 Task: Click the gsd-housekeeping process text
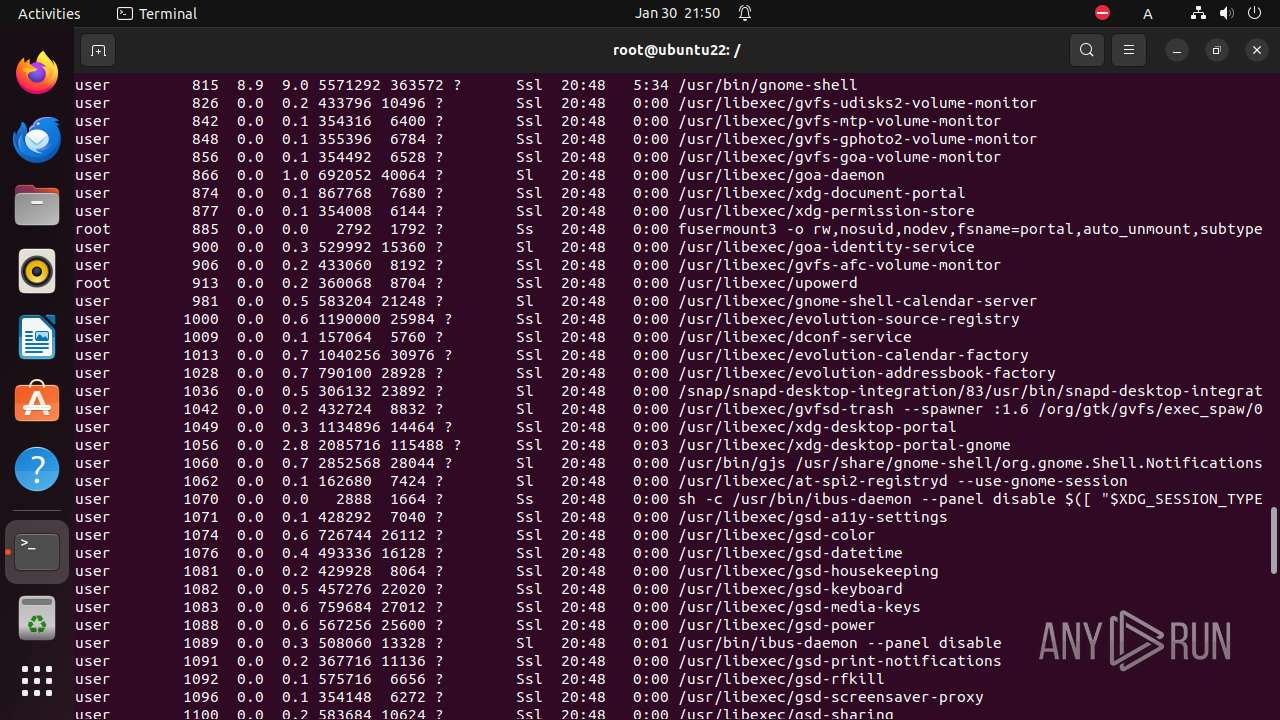[x=808, y=571]
